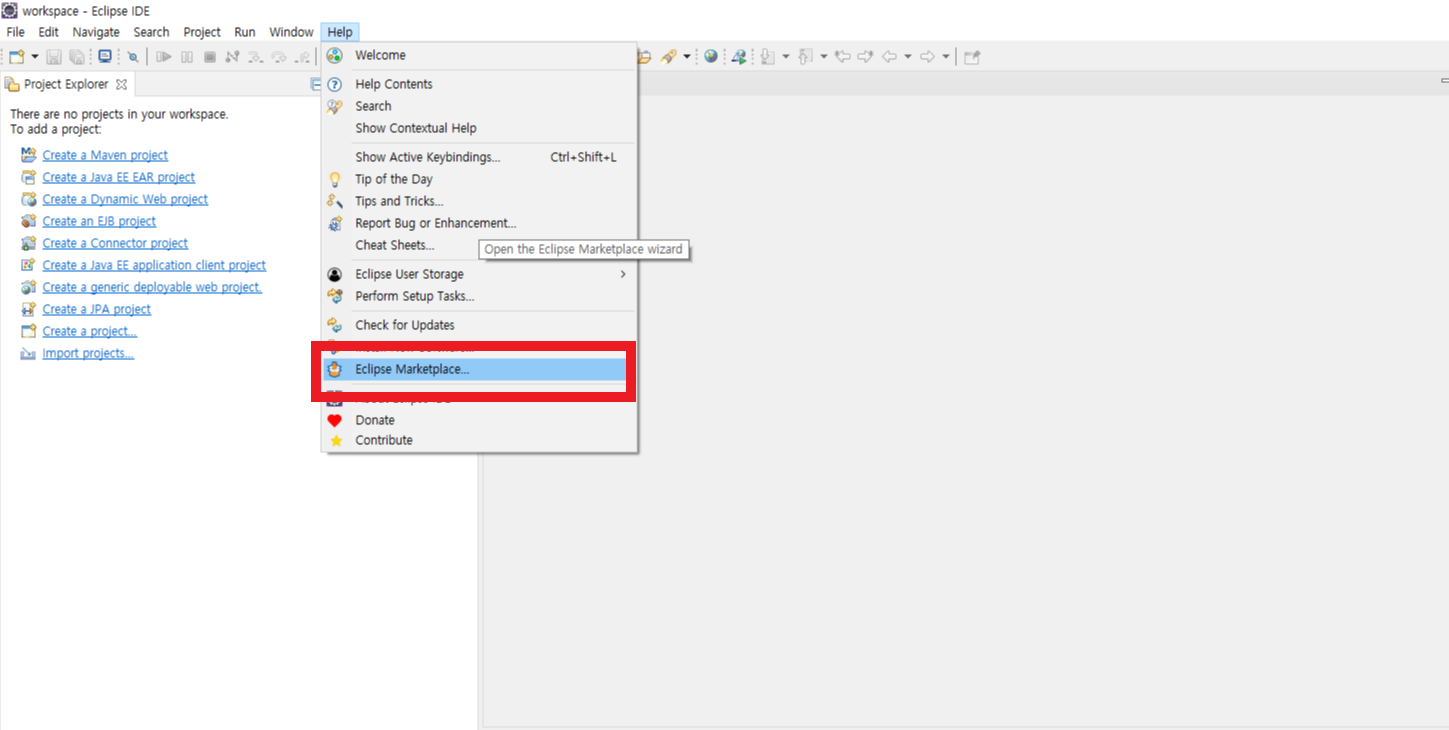1449x730 pixels.
Task: Click Create a Java EE EAR project link
Action: [x=118, y=177]
